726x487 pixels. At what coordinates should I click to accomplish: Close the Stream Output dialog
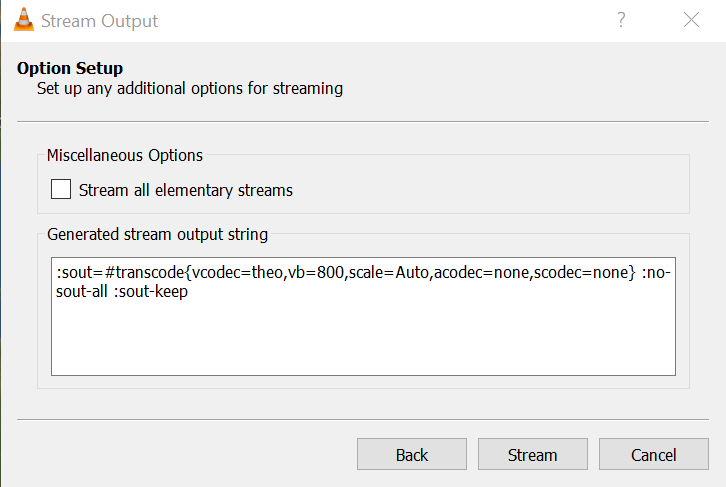pos(691,20)
